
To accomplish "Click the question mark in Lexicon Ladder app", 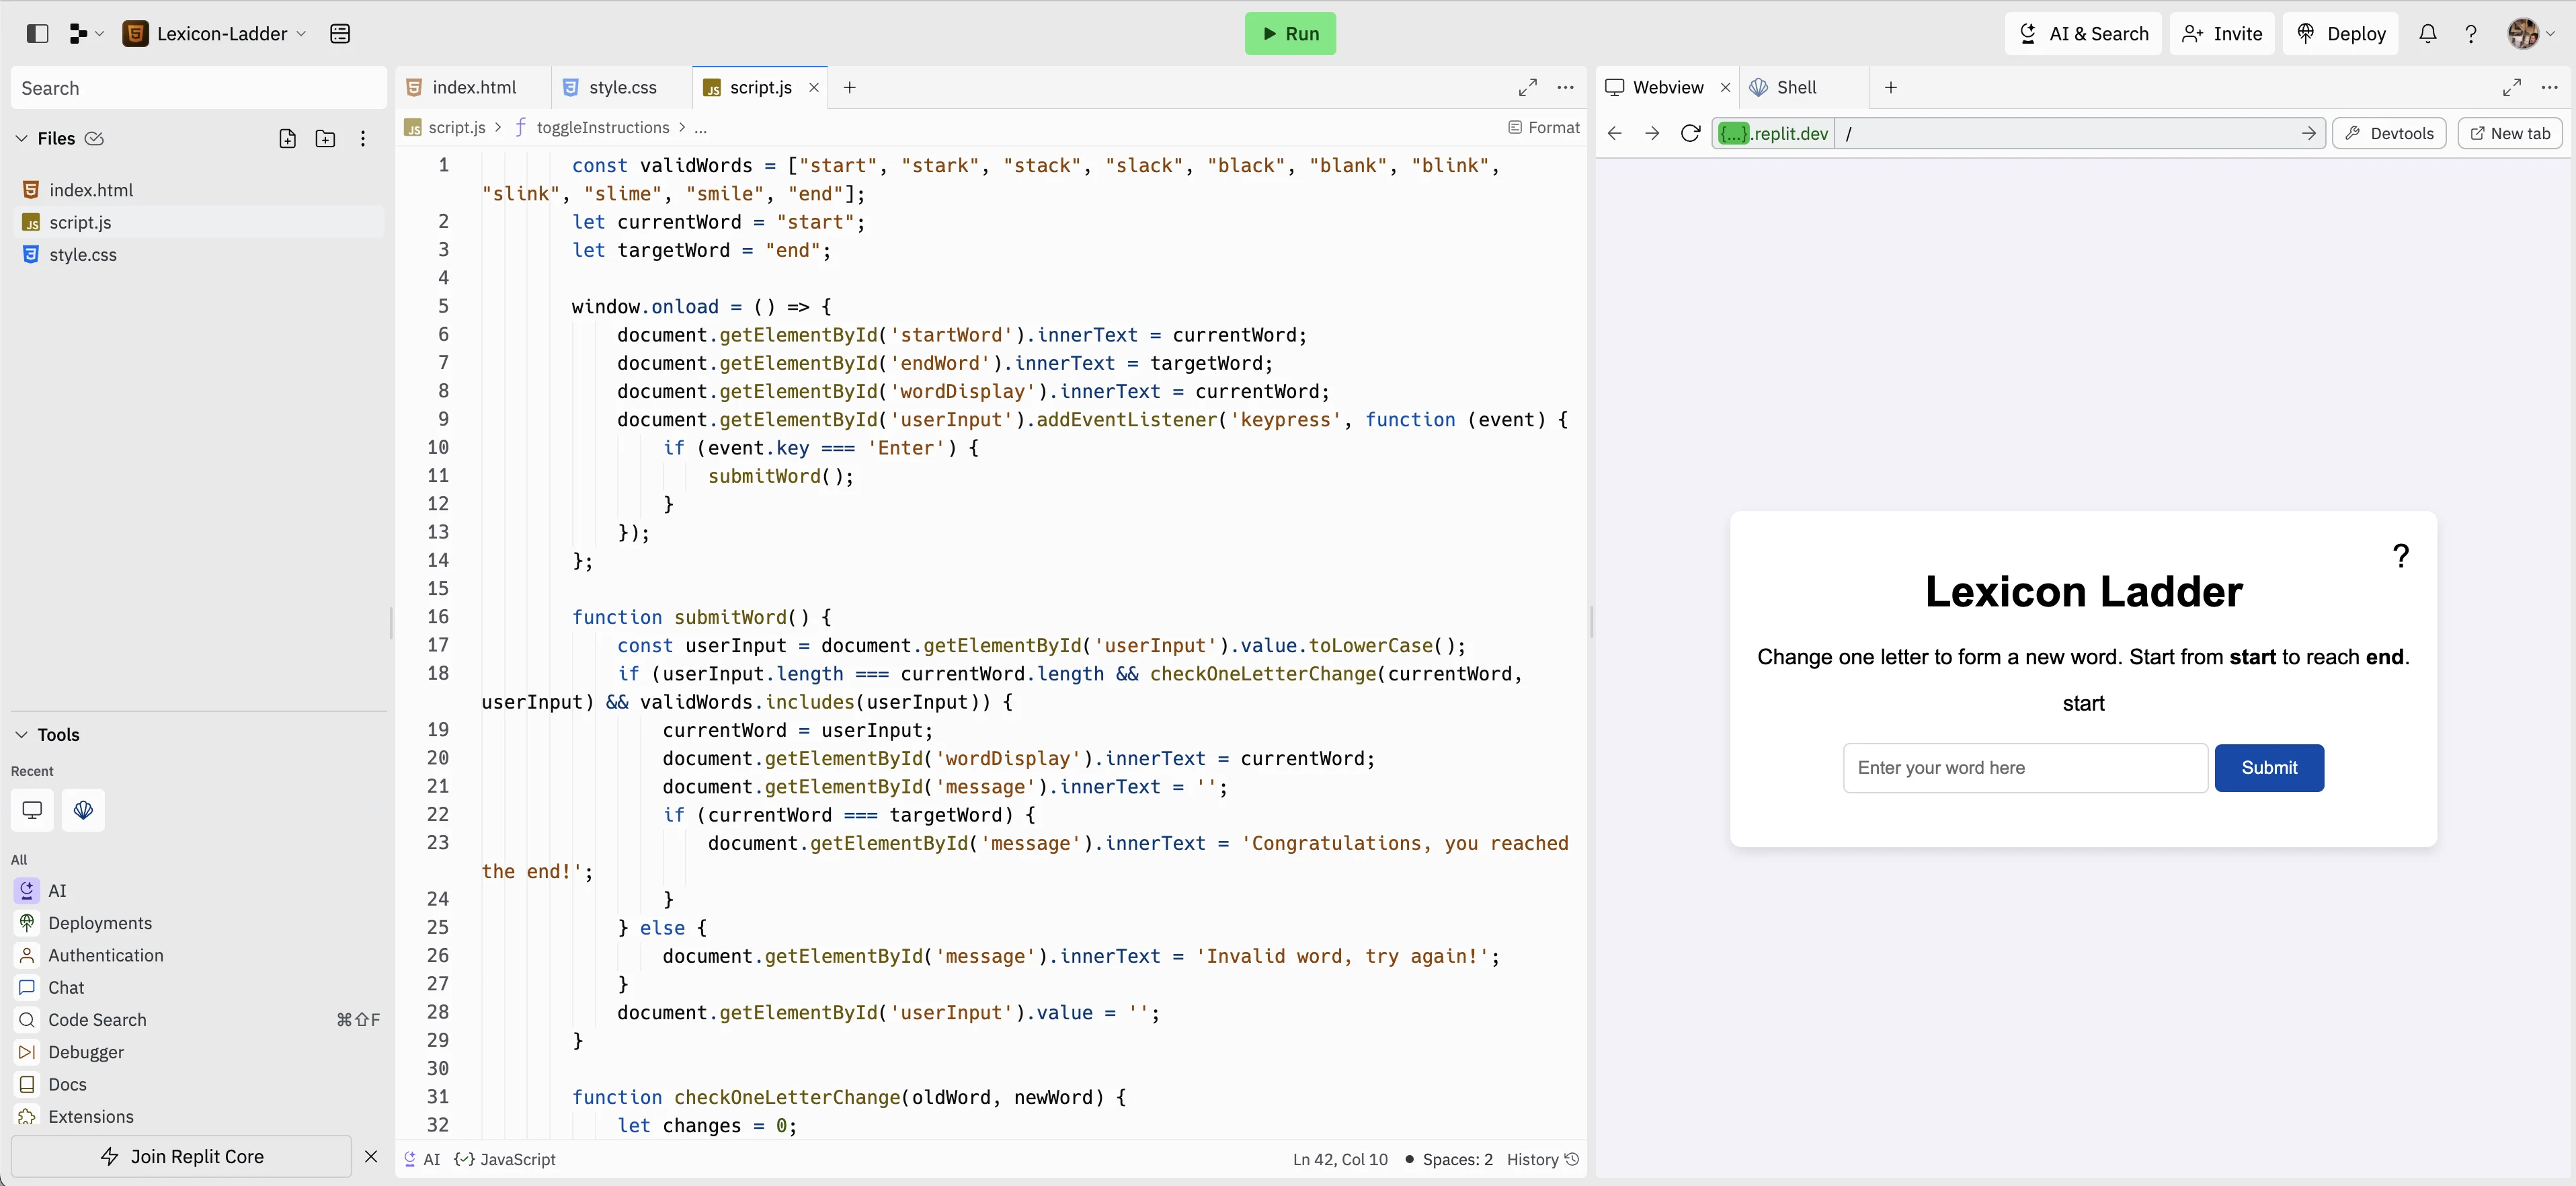I will [2400, 555].
